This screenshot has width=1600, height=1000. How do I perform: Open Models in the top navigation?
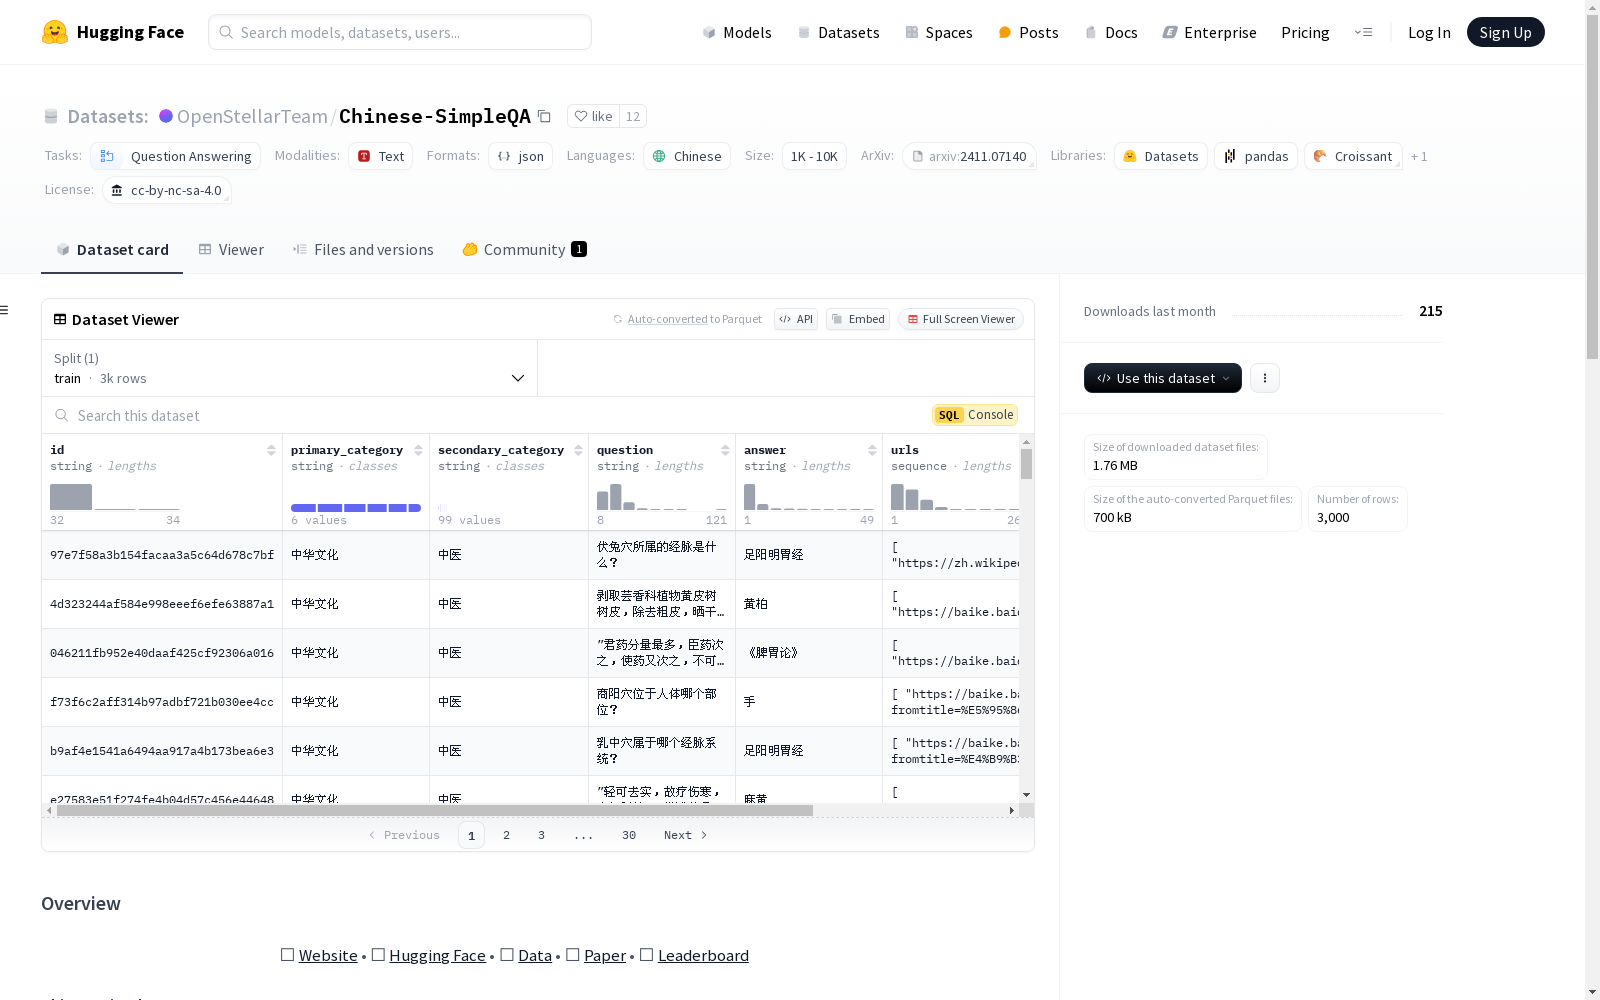[x=737, y=32]
